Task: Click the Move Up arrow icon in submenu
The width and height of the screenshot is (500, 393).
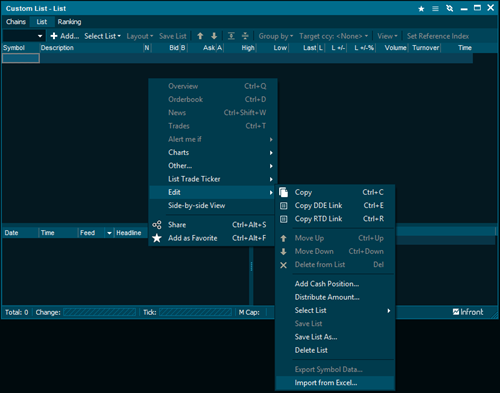Action: tap(283, 238)
